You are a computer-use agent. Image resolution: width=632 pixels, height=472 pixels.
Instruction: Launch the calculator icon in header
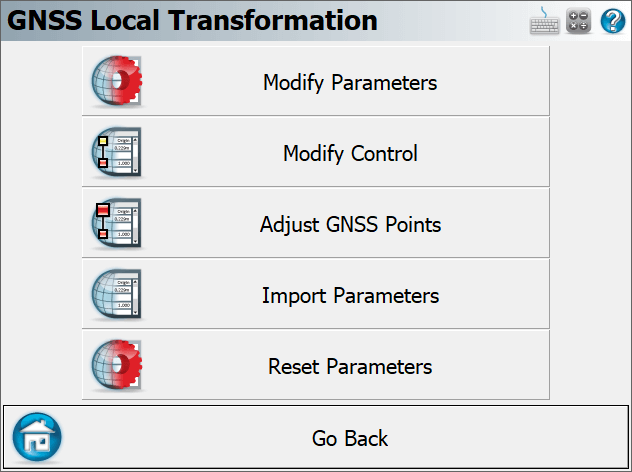tap(578, 21)
